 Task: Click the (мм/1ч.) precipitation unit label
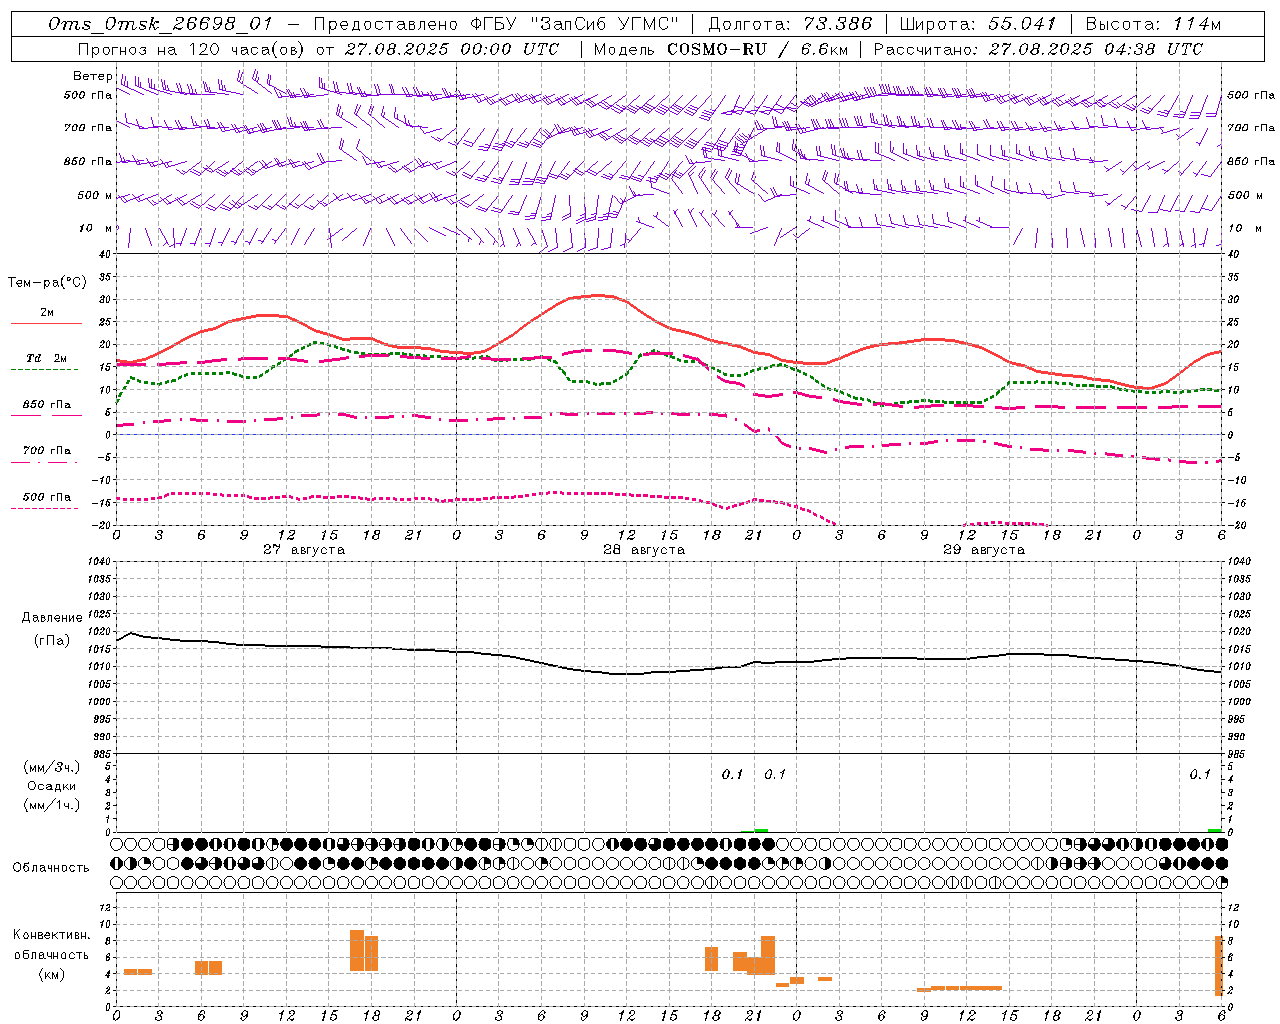click(52, 805)
